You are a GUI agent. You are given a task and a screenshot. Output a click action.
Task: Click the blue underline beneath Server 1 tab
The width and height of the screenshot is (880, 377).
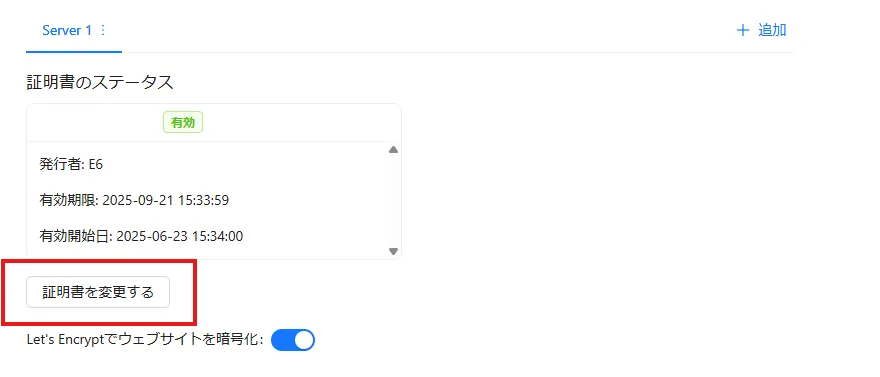tap(74, 52)
